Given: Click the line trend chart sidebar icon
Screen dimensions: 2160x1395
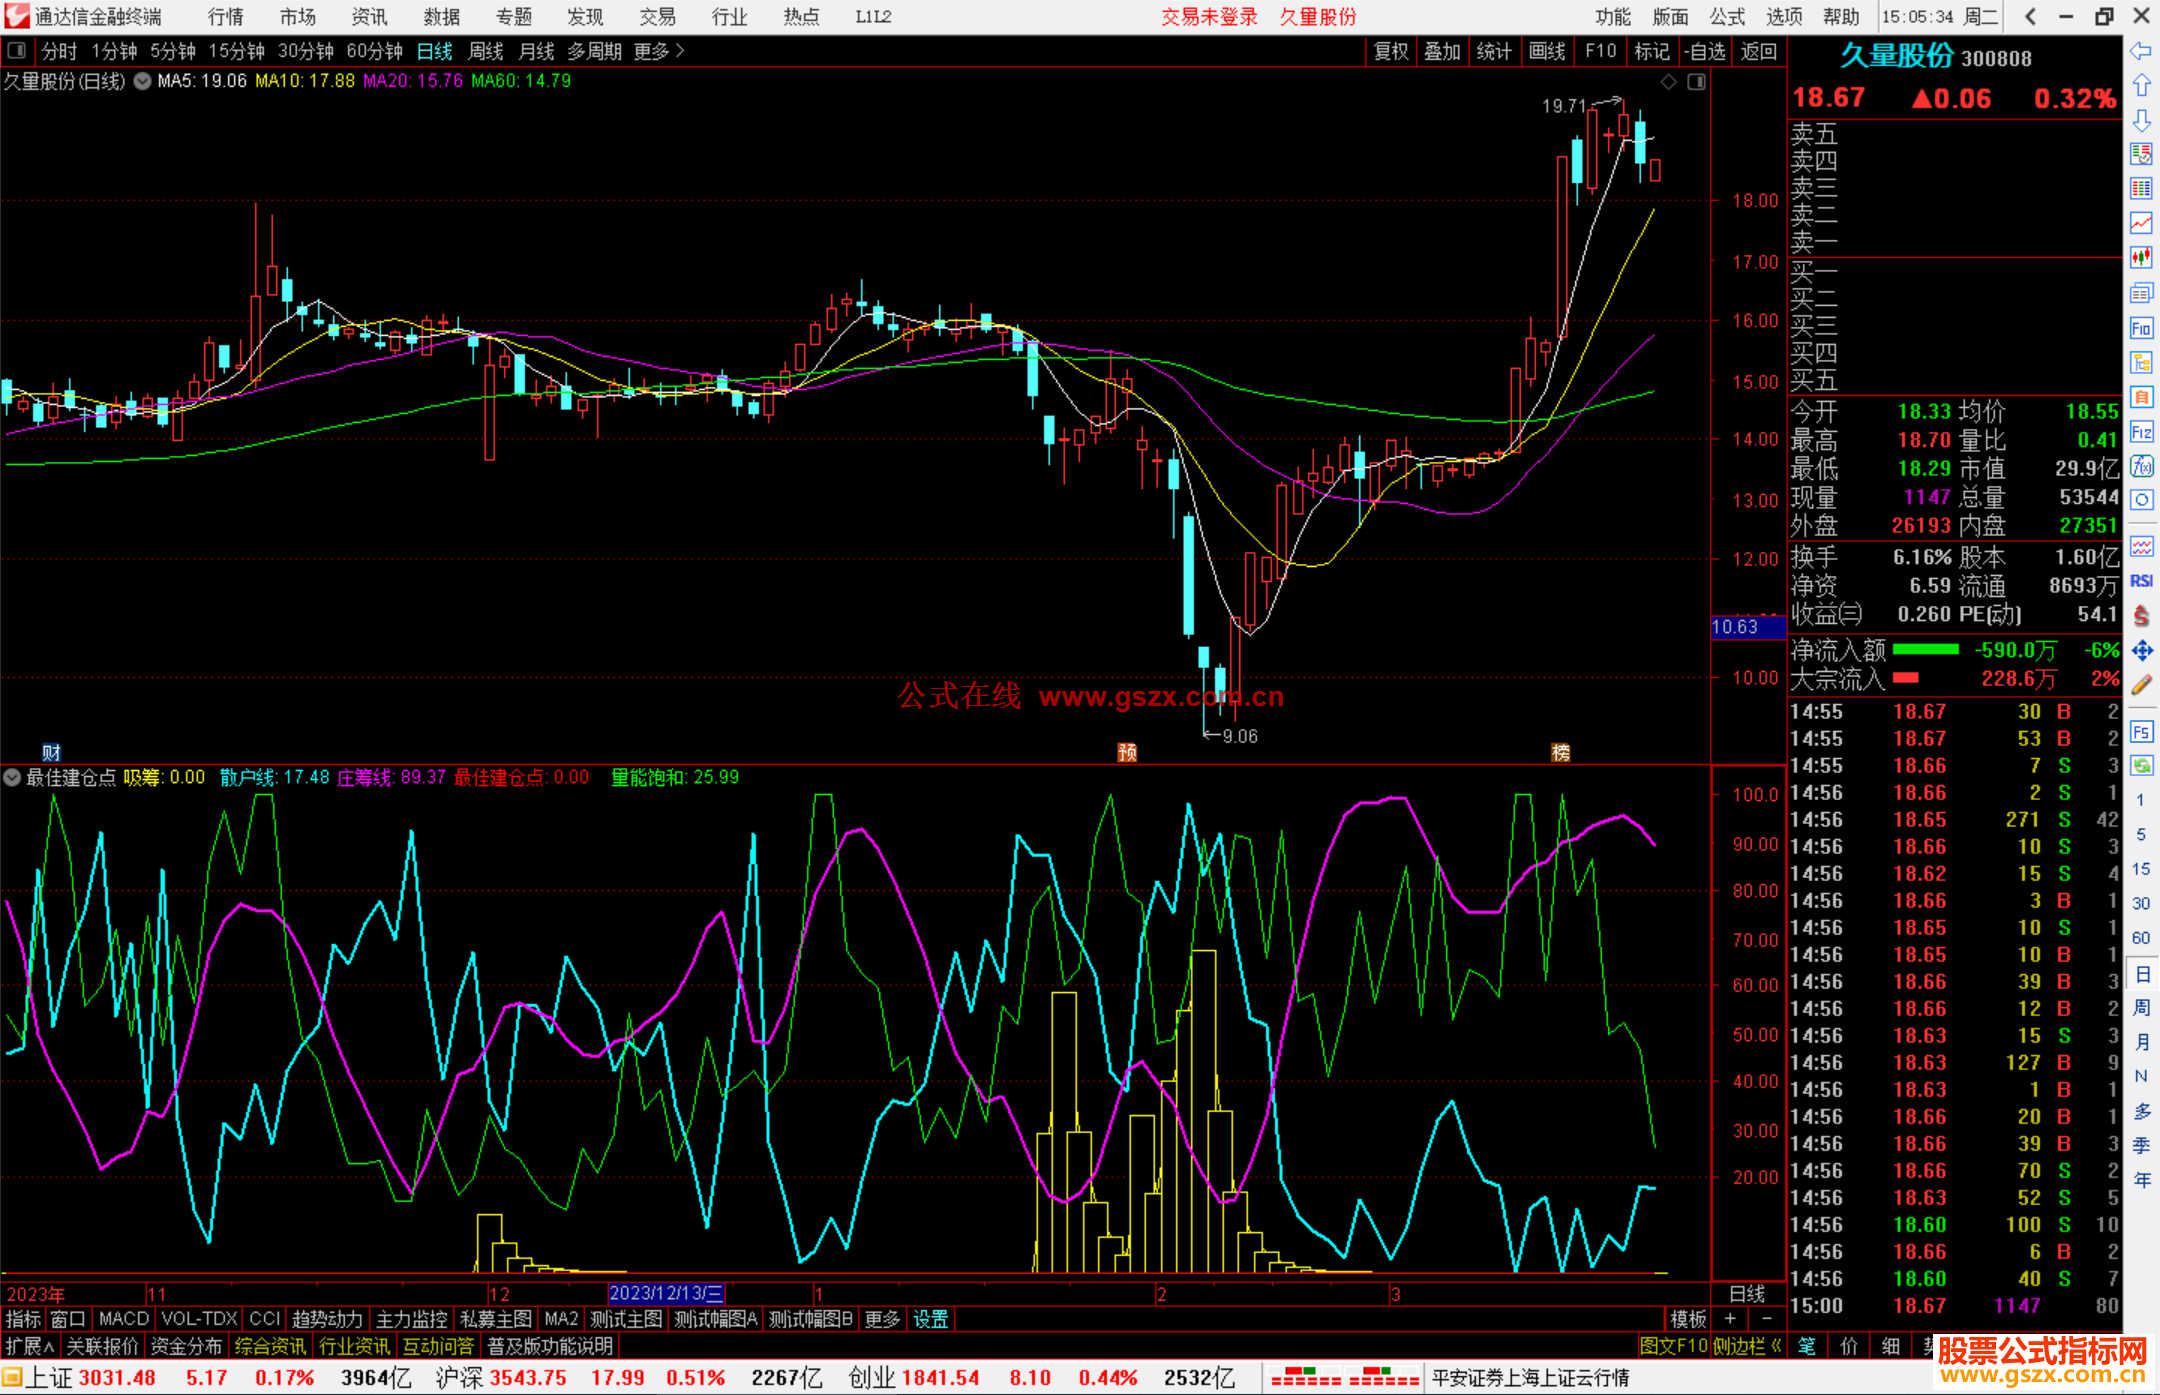Looking at the screenshot, I should coord(2141,223).
